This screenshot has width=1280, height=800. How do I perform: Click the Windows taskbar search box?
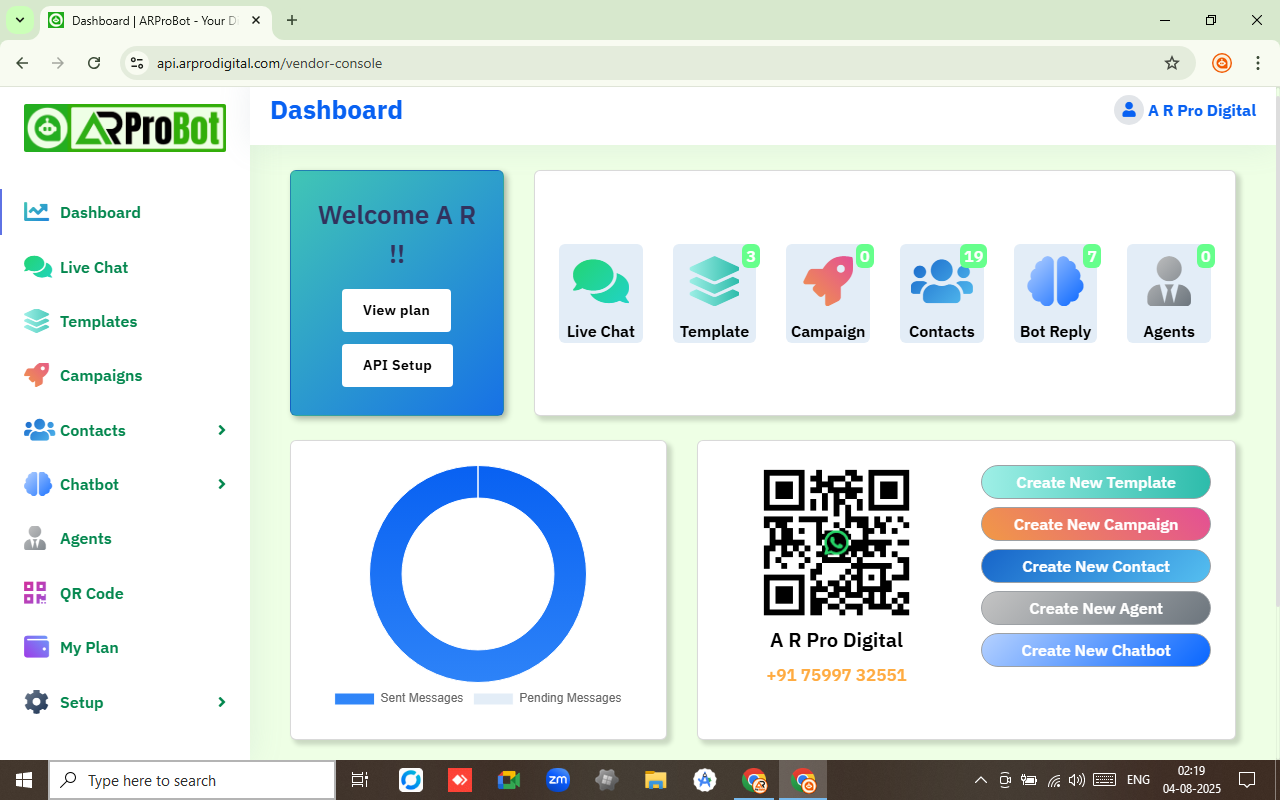[192, 780]
